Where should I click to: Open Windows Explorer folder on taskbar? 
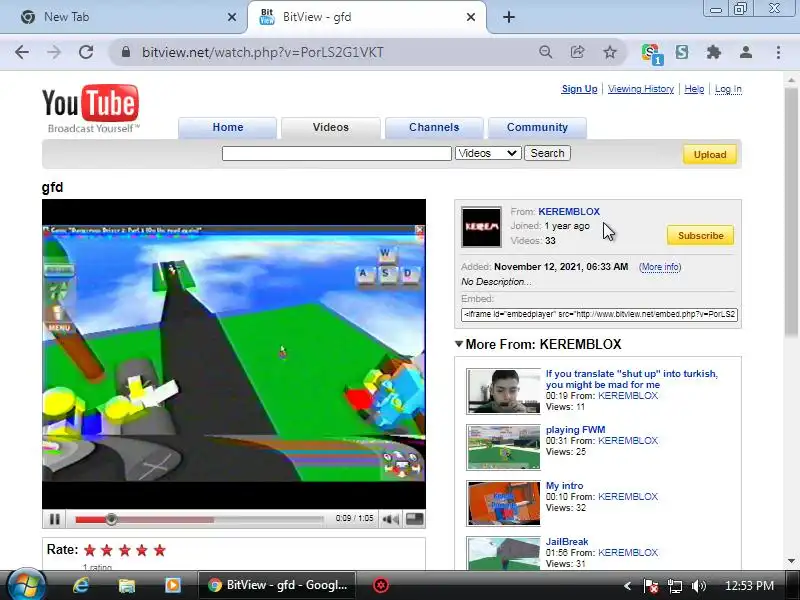tap(127, 585)
